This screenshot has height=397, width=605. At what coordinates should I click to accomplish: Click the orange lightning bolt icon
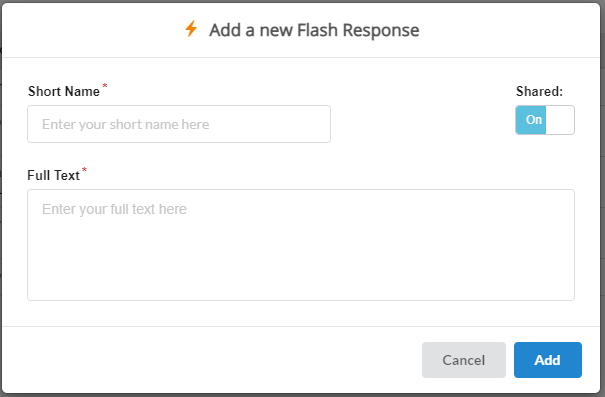(x=191, y=29)
